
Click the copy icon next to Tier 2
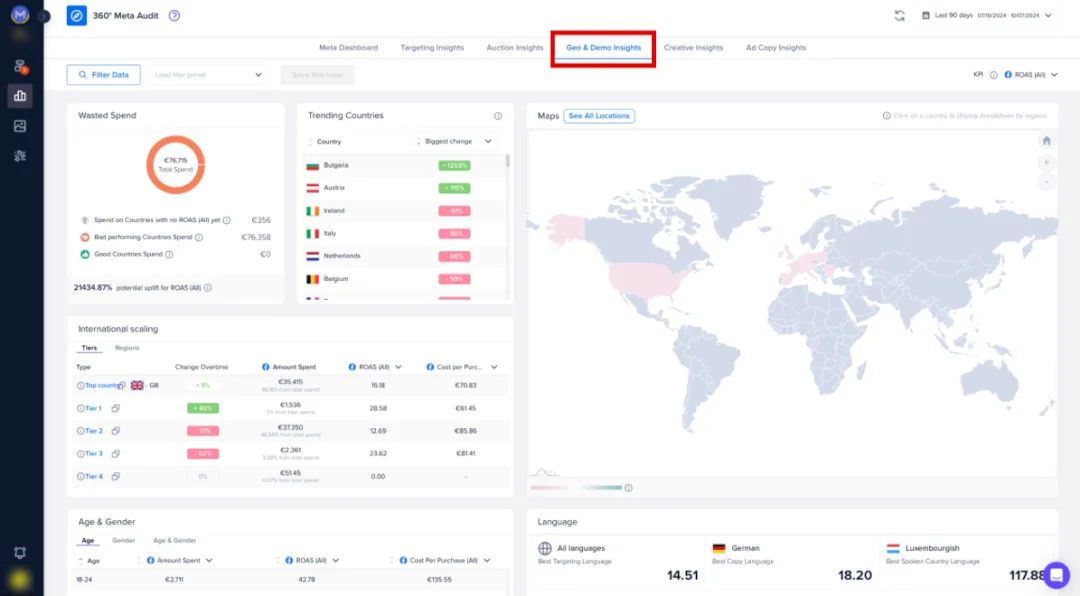tap(116, 431)
